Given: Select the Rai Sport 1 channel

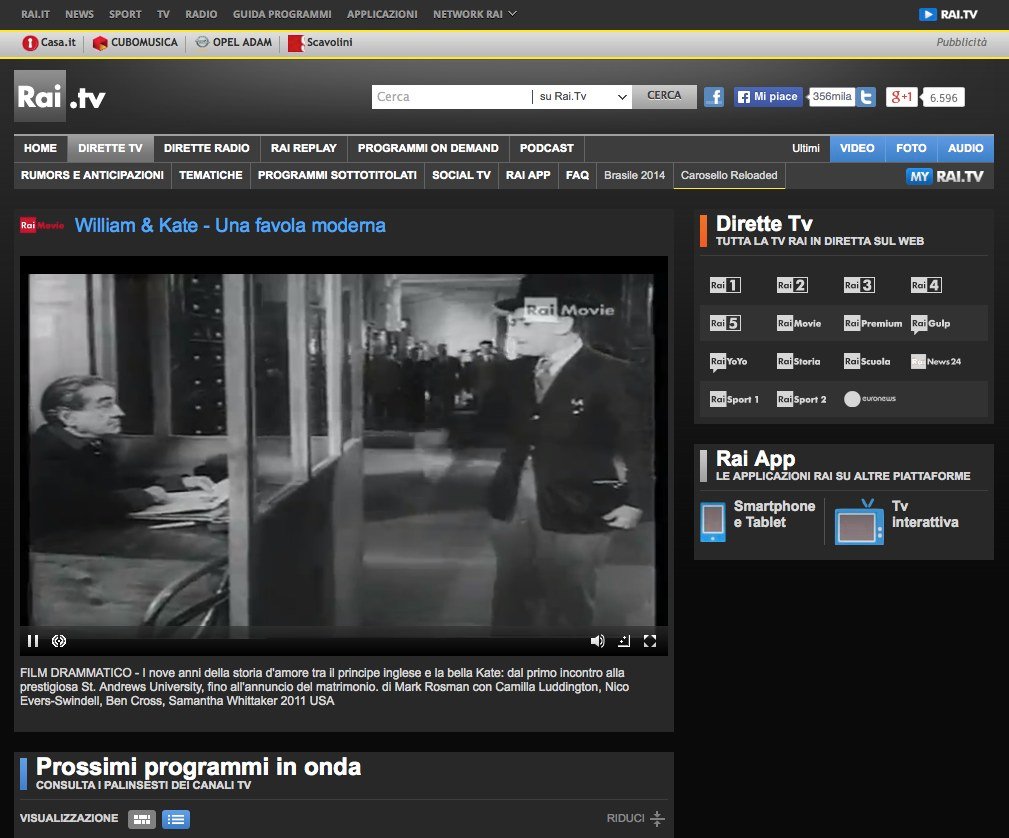Looking at the screenshot, I should point(734,400).
